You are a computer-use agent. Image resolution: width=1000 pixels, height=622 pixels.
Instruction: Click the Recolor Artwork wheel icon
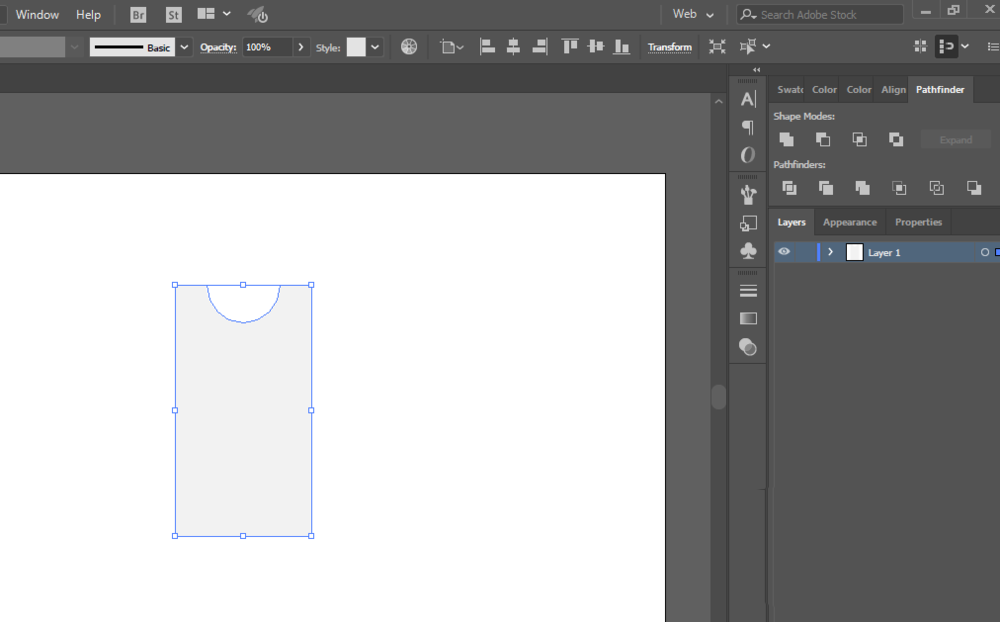click(x=409, y=47)
